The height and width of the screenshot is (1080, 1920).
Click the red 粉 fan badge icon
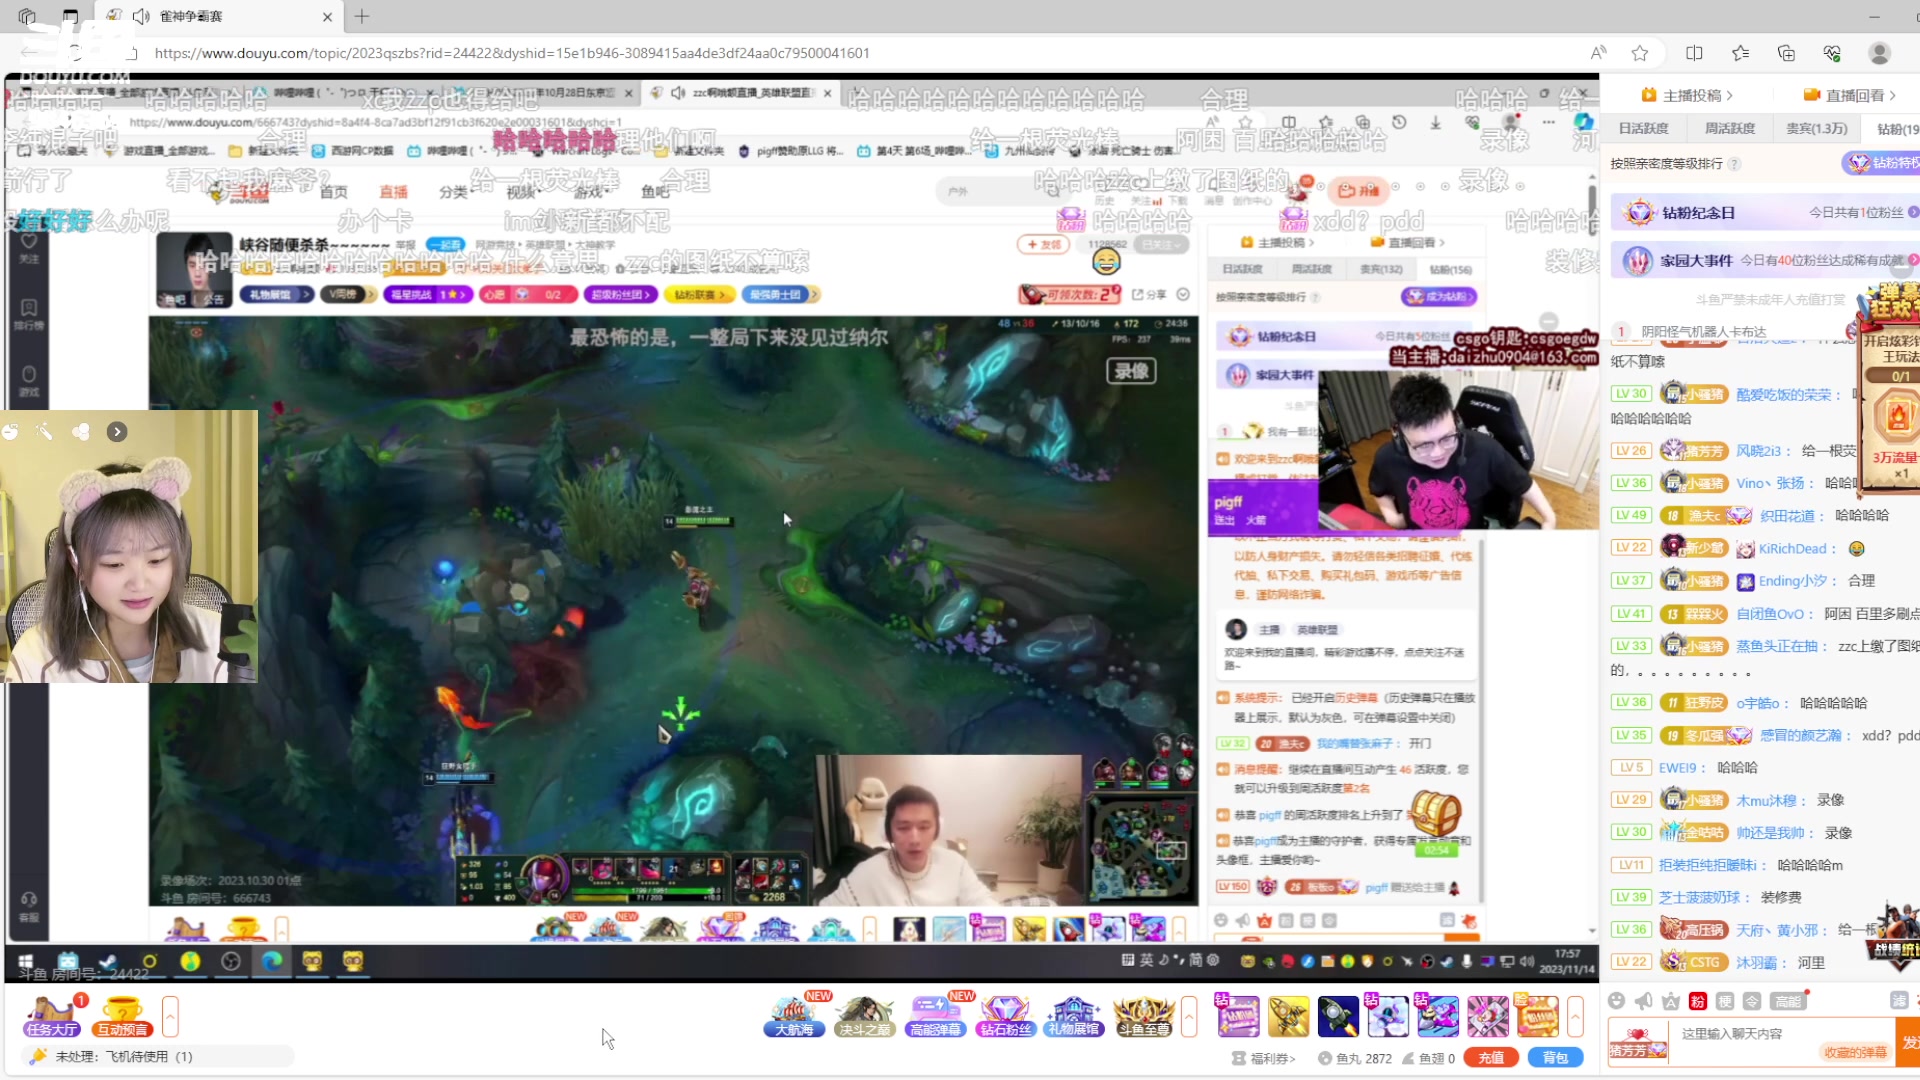click(1697, 1001)
